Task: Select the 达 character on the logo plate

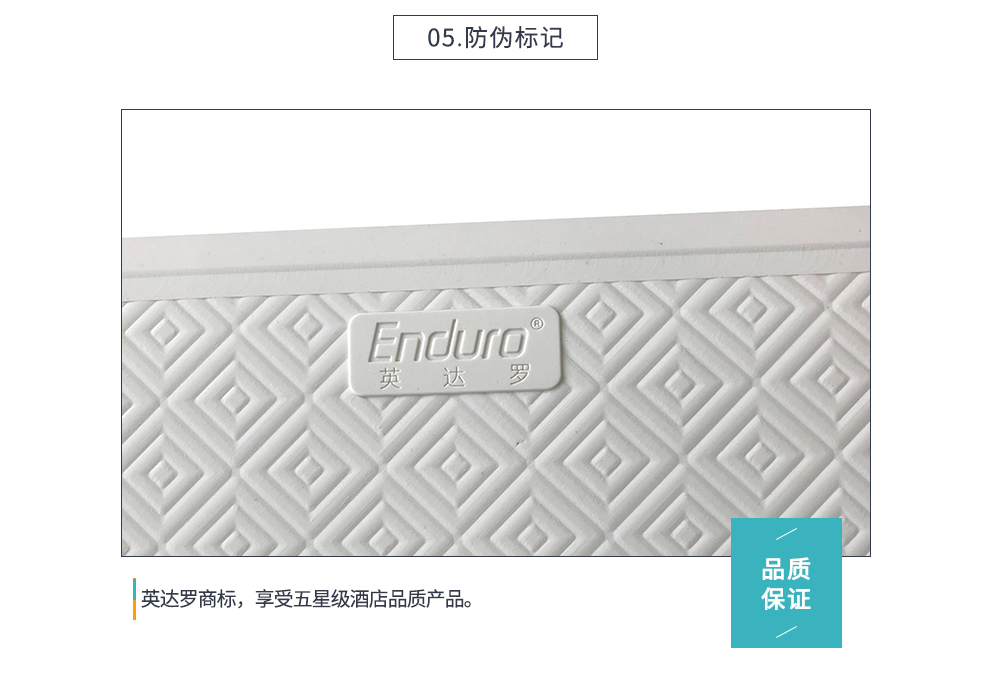Action: [x=454, y=377]
